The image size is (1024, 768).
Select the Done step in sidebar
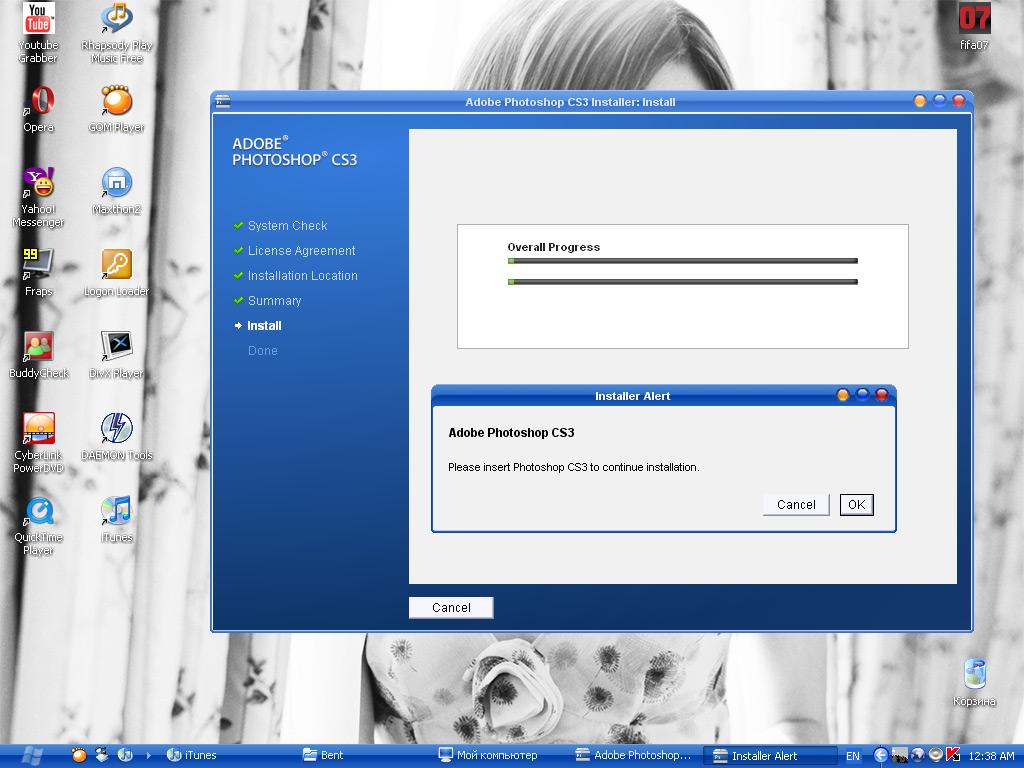[263, 351]
